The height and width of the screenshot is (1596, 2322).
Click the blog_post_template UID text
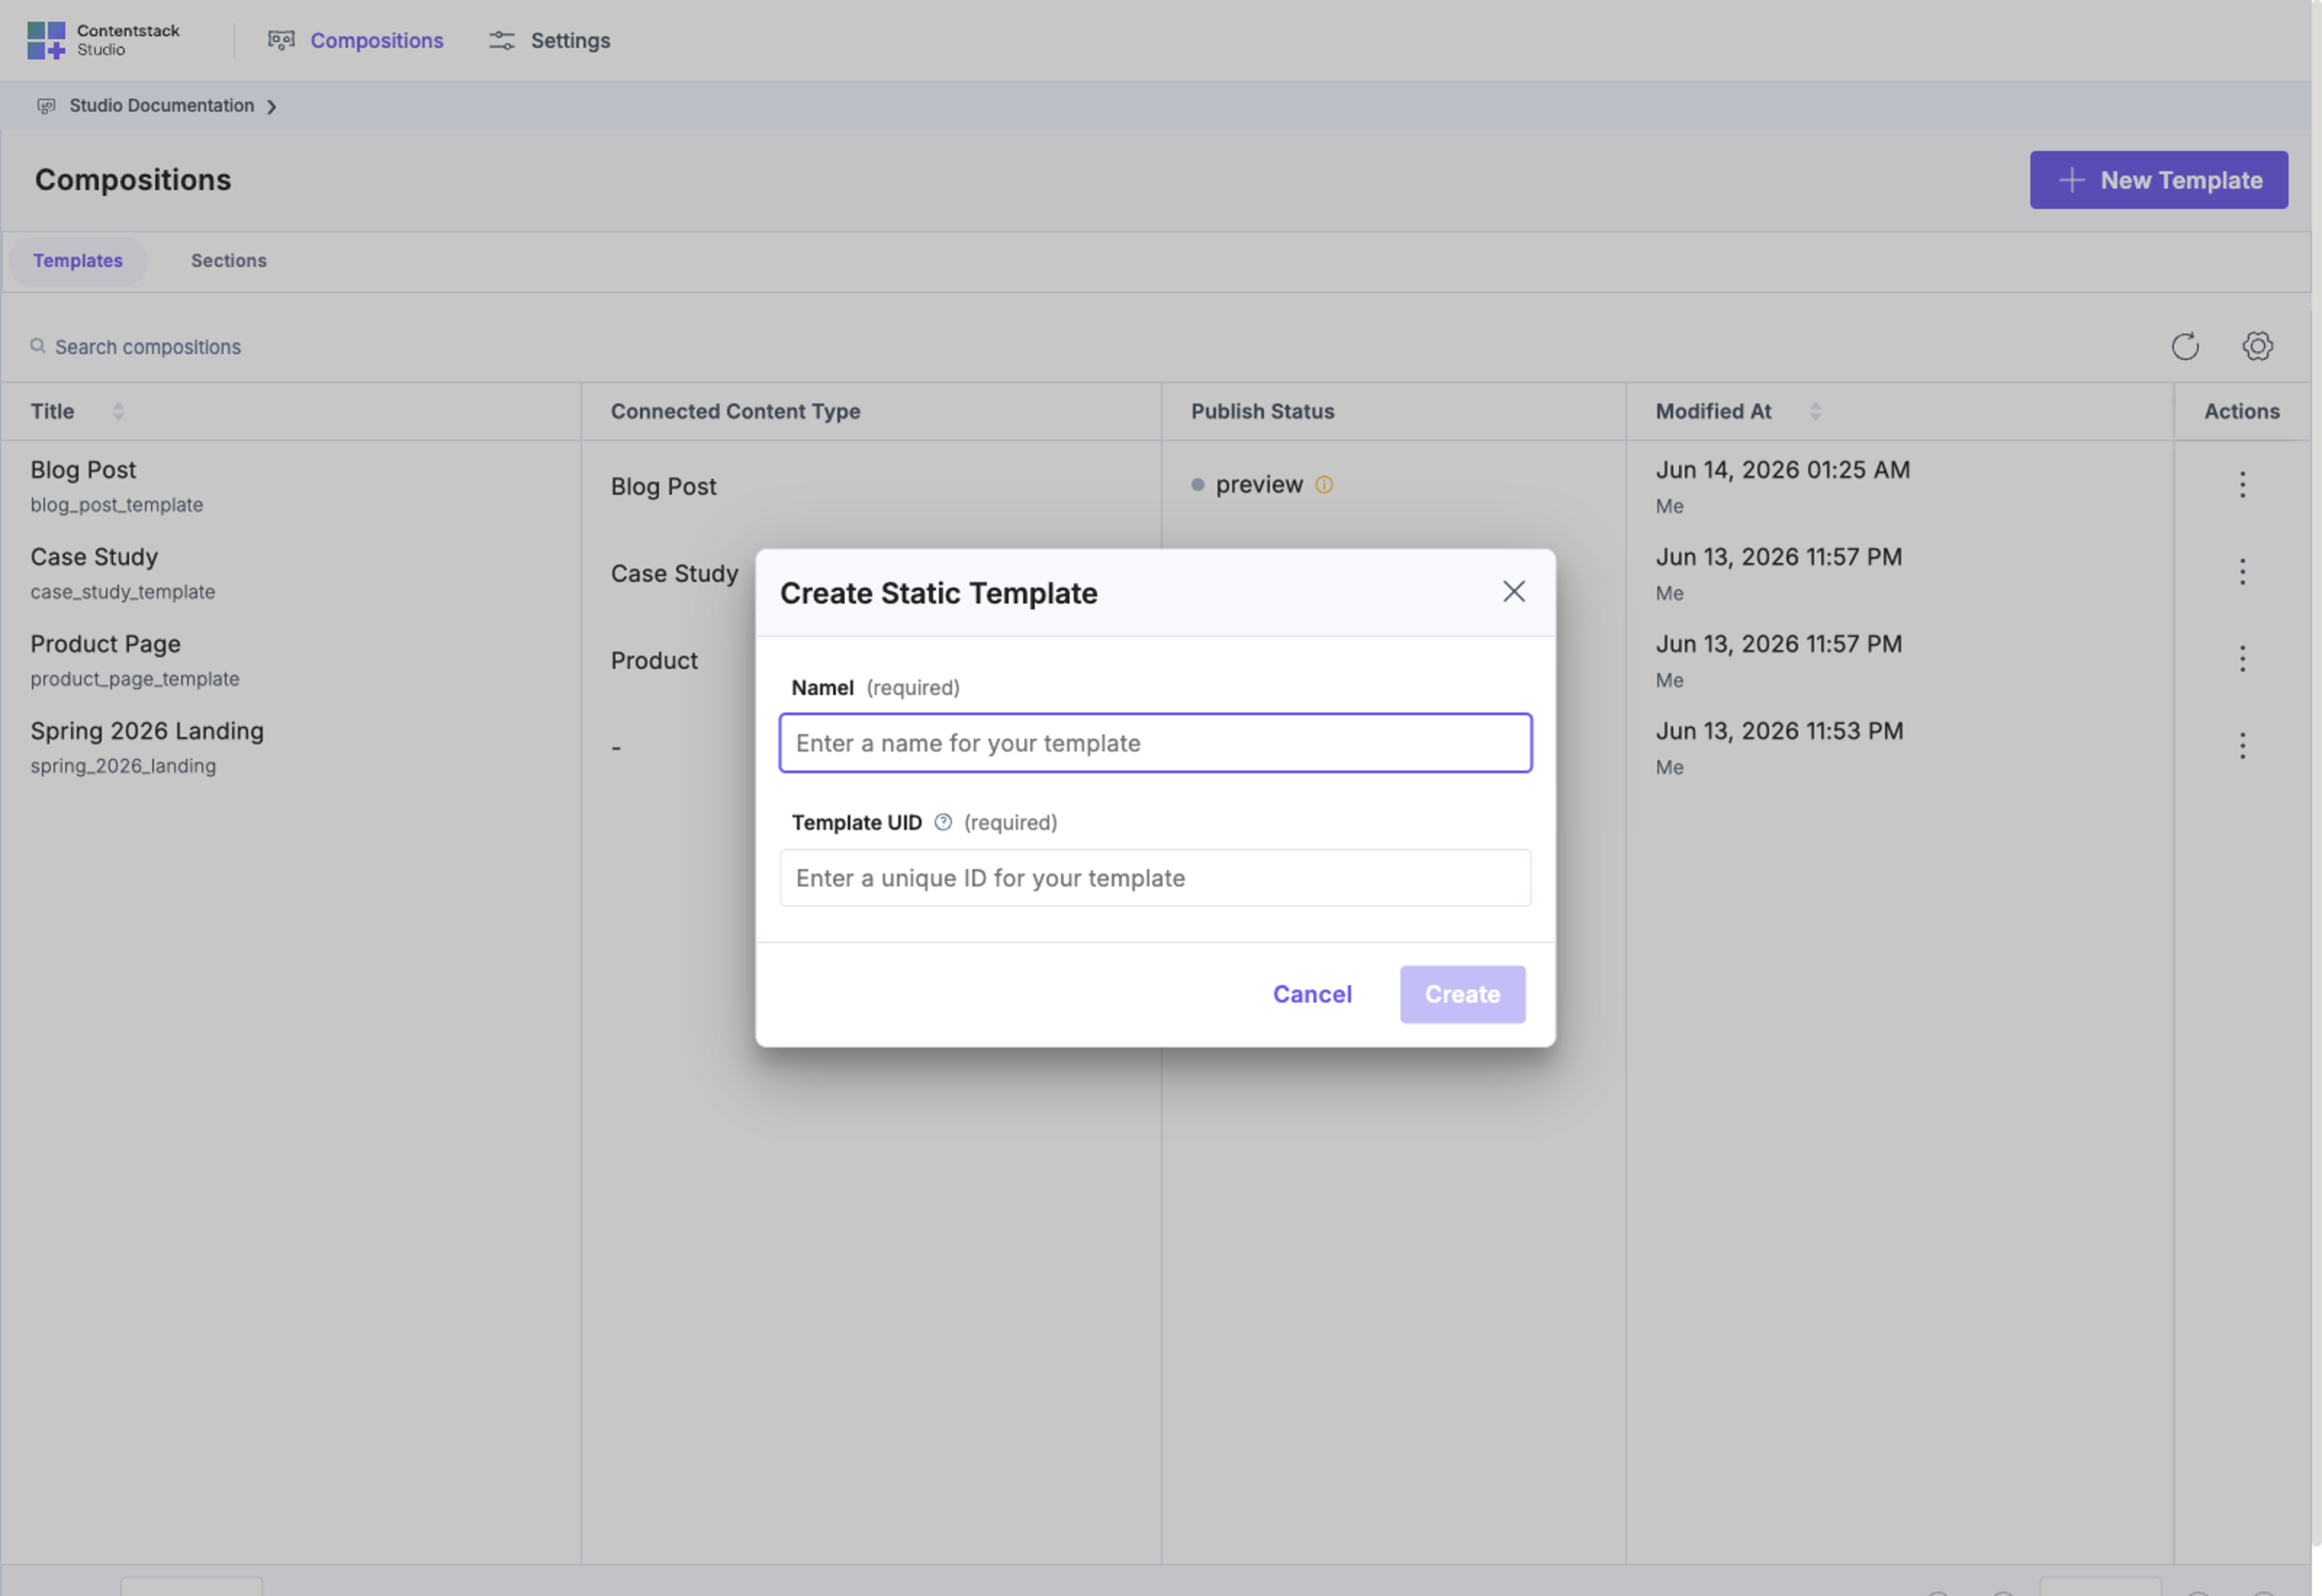[x=116, y=504]
